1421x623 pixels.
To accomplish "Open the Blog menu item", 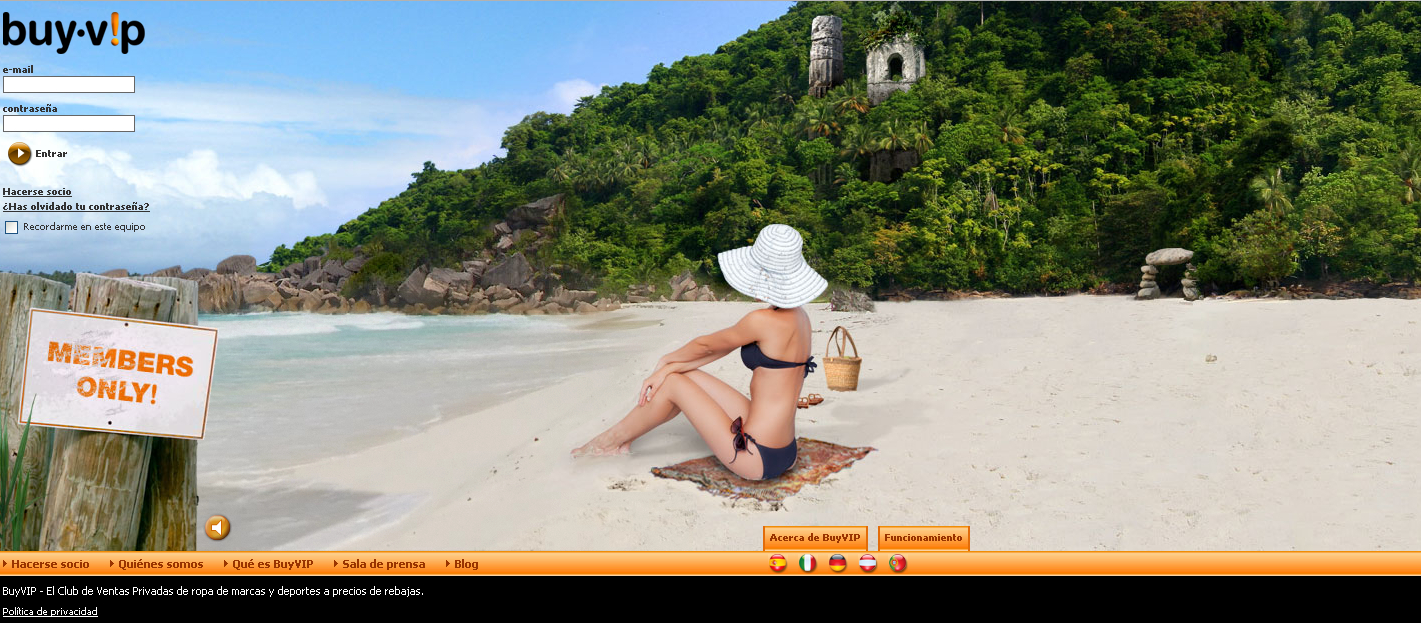I will 466,564.
